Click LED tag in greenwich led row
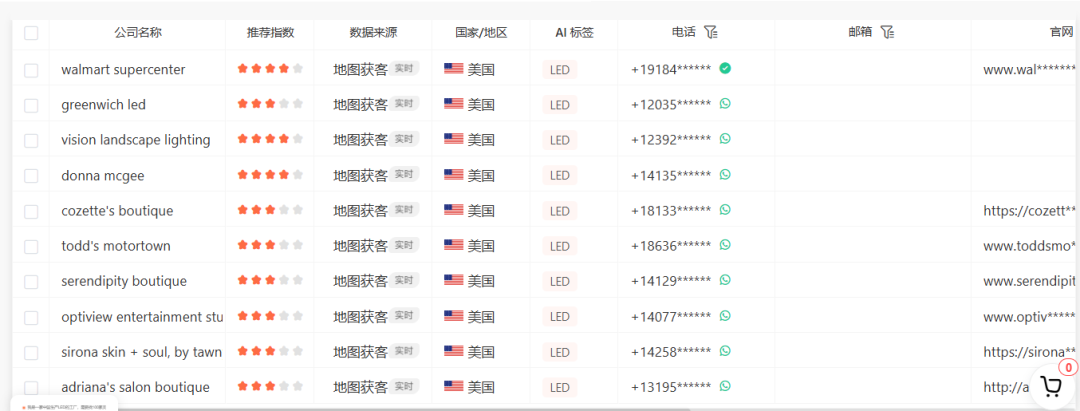This screenshot has width=1080, height=411. click(x=559, y=105)
